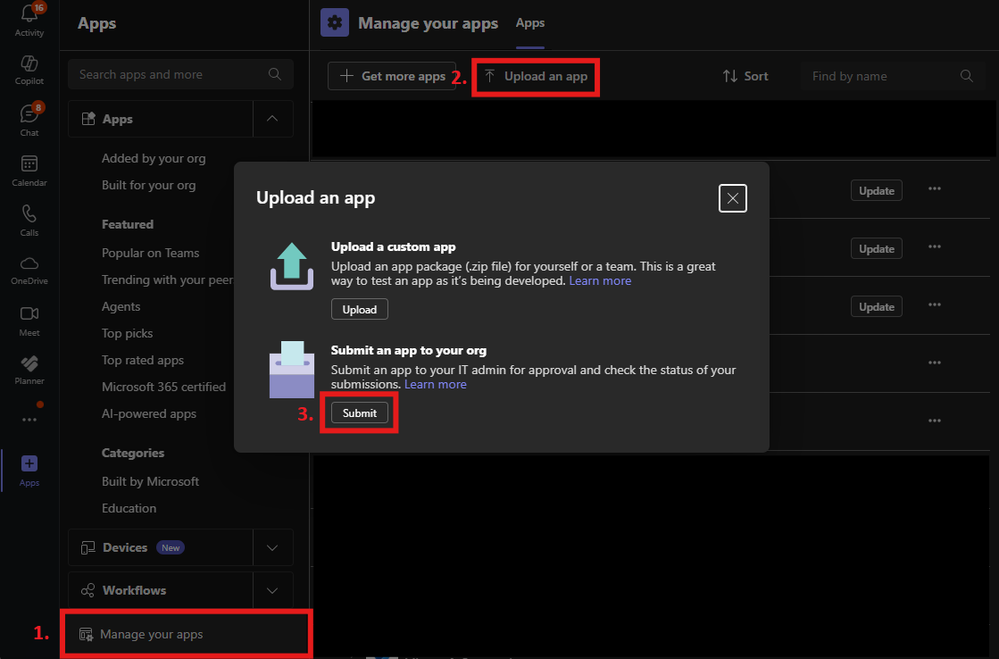Select Top picks category

point(127,333)
